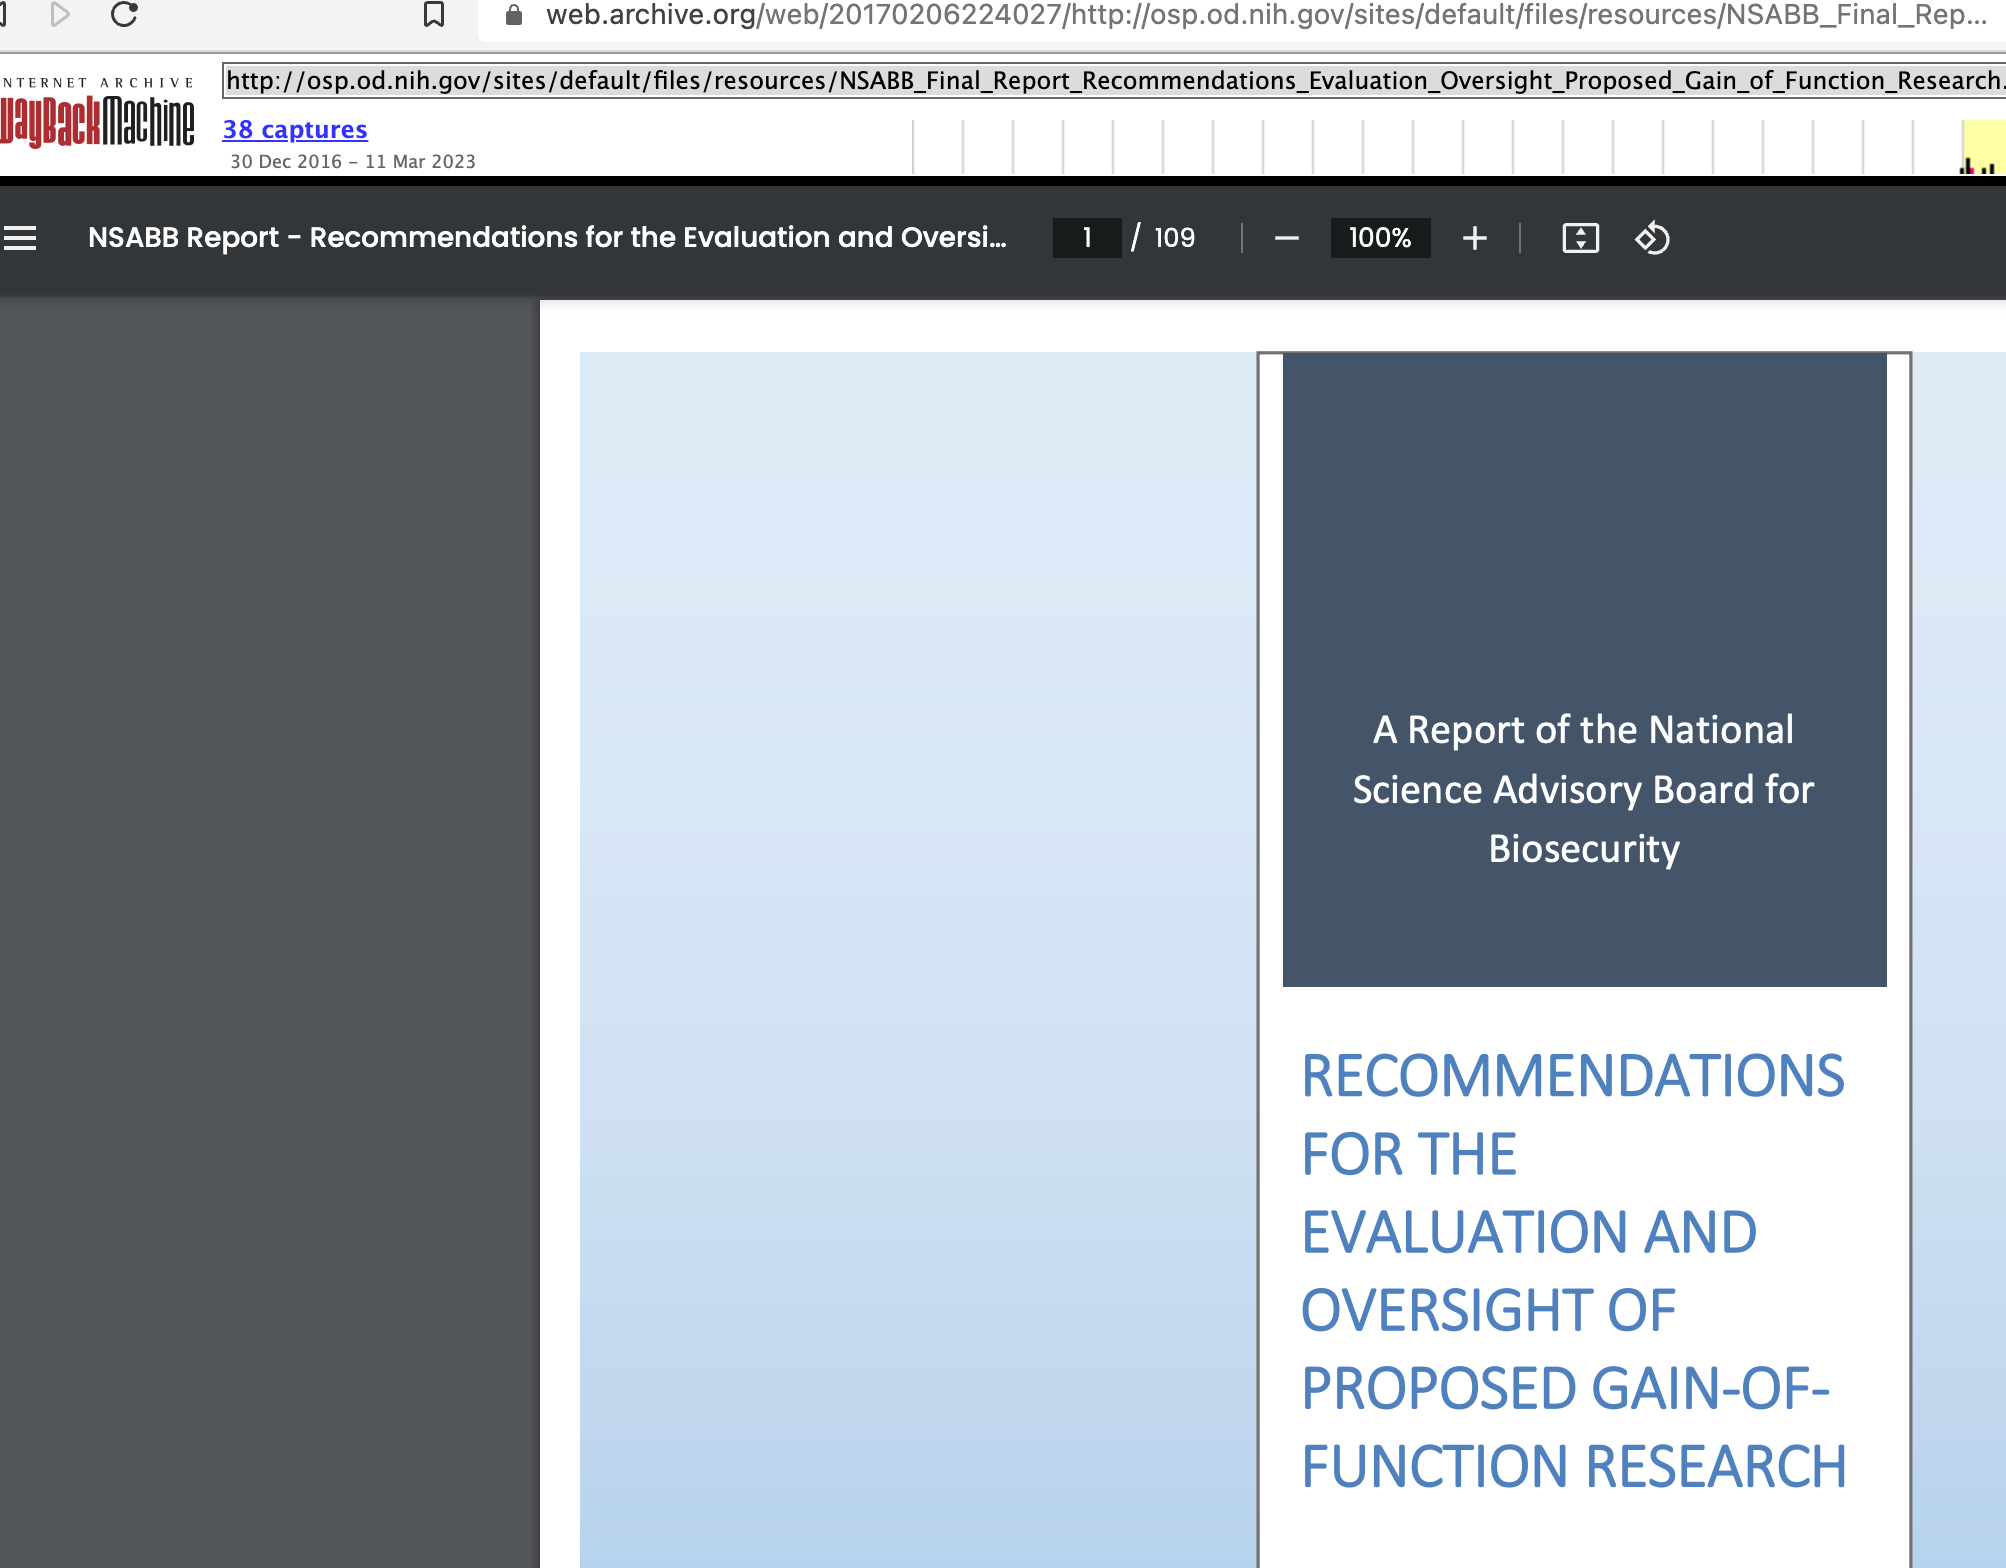Click the zoom out minus button
This screenshot has width=2006, height=1568.
click(x=1287, y=238)
